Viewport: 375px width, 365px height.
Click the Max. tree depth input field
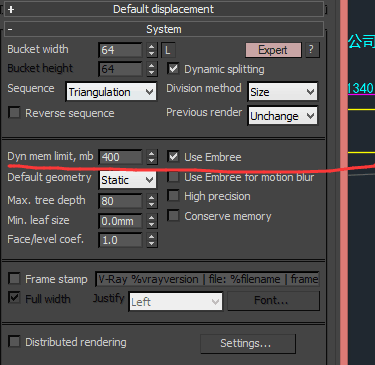[121, 201]
